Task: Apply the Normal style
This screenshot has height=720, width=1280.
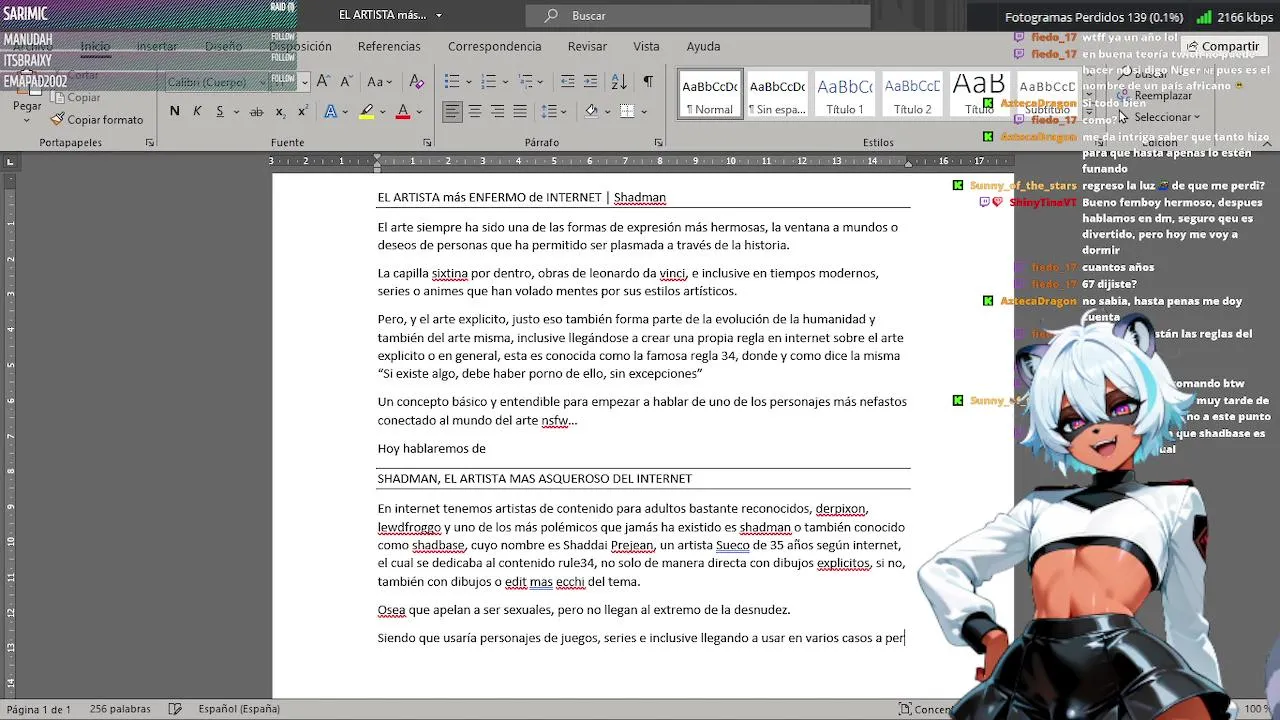Action: point(709,94)
